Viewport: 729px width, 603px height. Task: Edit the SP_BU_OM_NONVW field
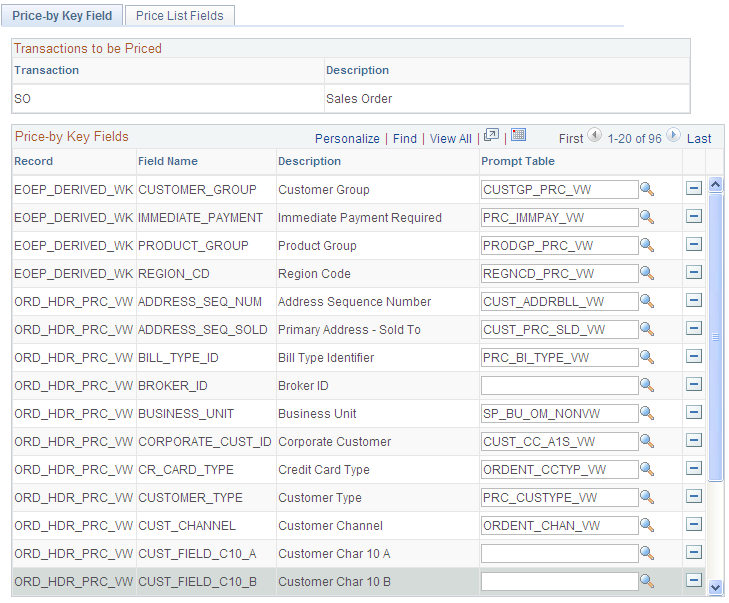(559, 413)
